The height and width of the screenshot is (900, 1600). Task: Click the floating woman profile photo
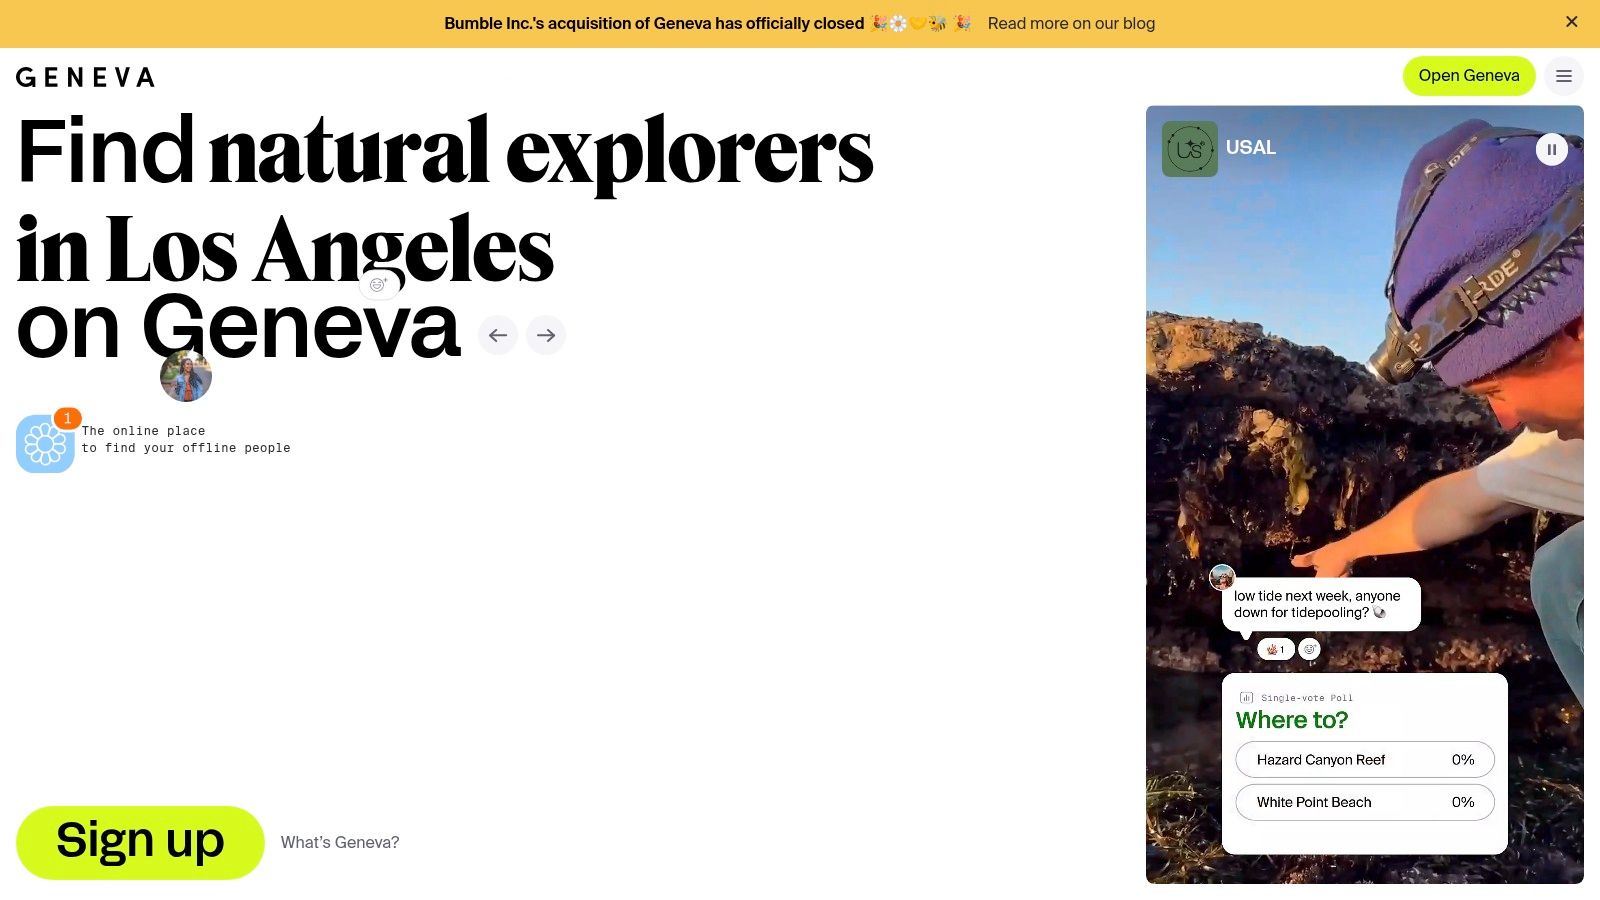pos(186,376)
